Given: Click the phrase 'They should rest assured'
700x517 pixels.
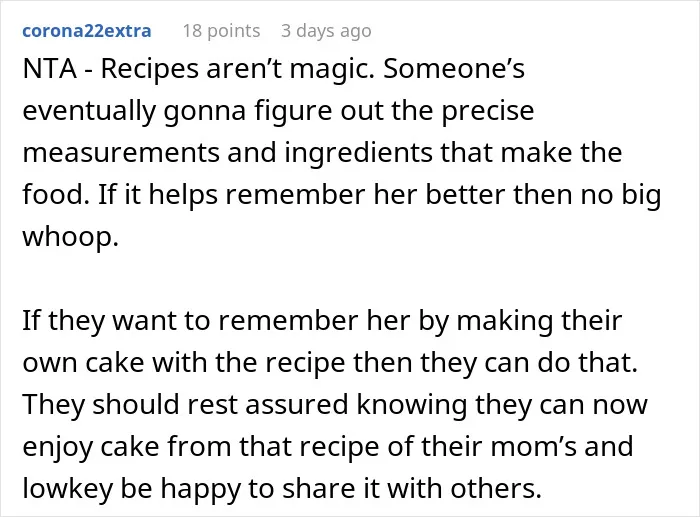Looking at the screenshot, I should 185,404.
